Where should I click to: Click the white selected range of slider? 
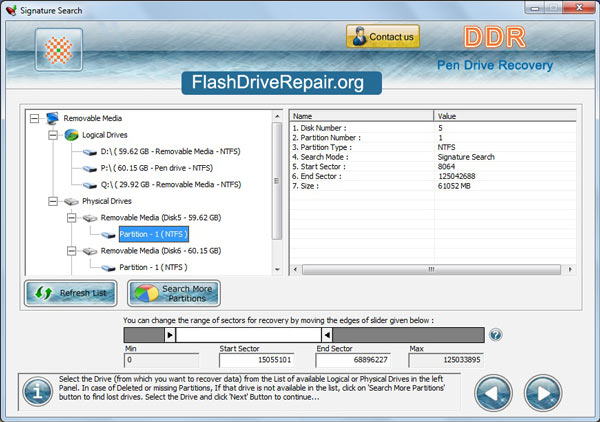point(248,335)
